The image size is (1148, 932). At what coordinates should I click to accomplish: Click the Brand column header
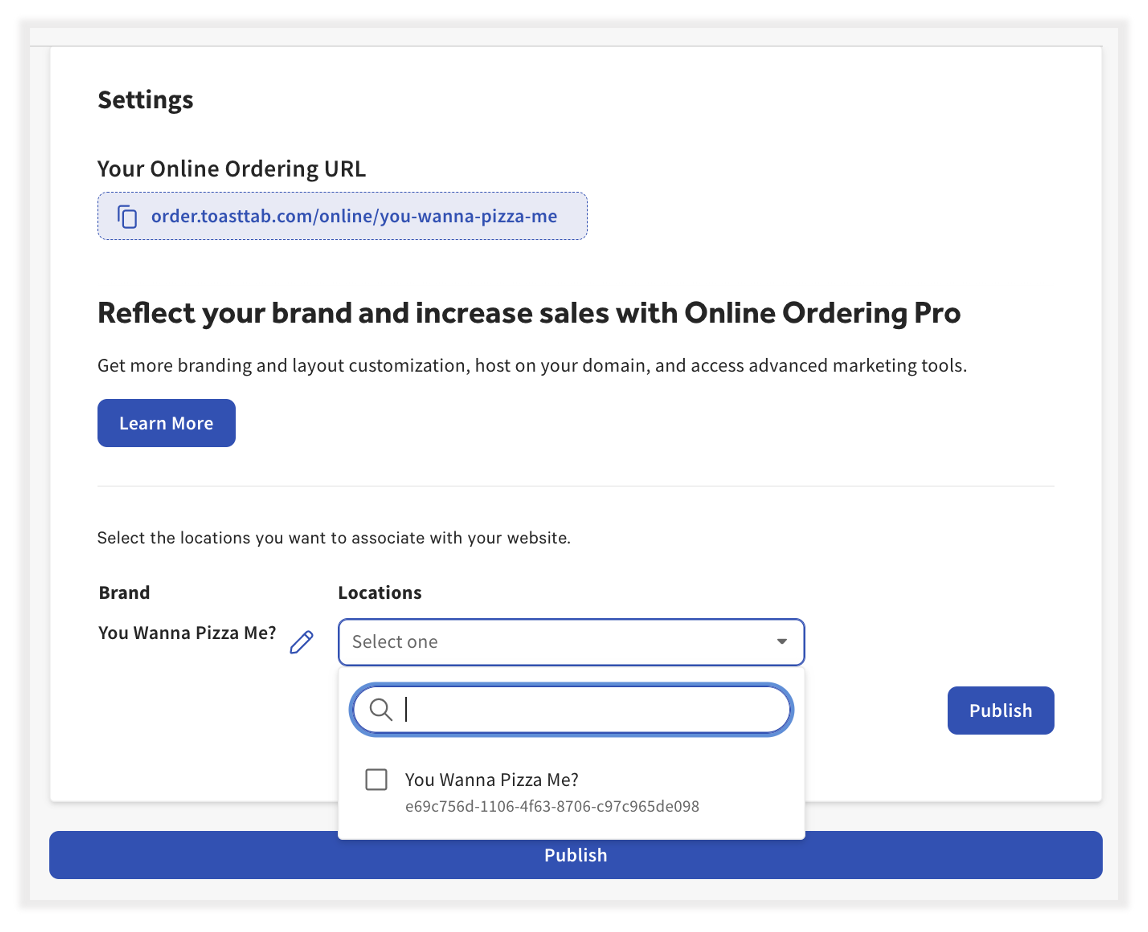click(124, 592)
